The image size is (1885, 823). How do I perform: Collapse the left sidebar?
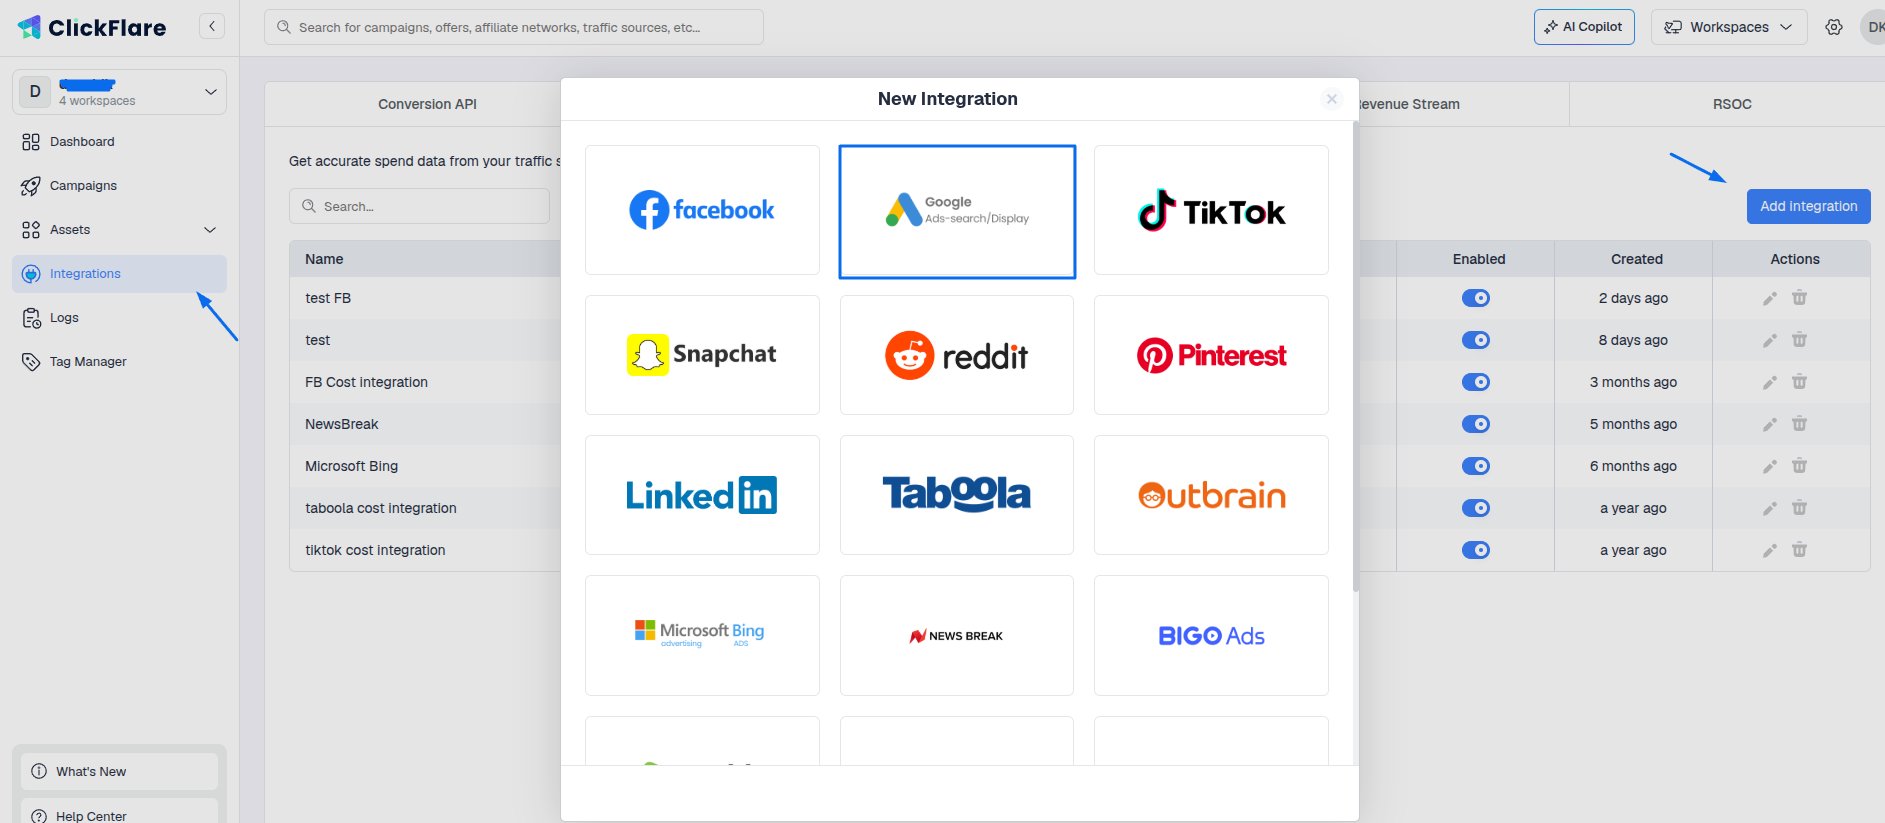(x=212, y=26)
